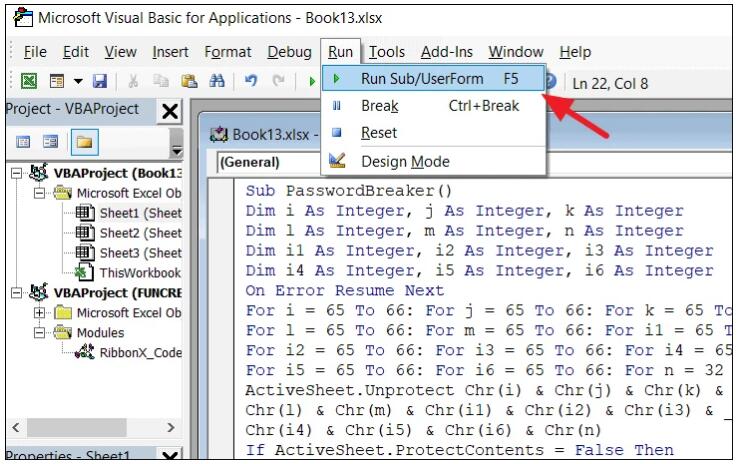Viewport: 741px width, 464px height.
Task: Click the blue Help icon in toolbar
Action: tap(551, 82)
